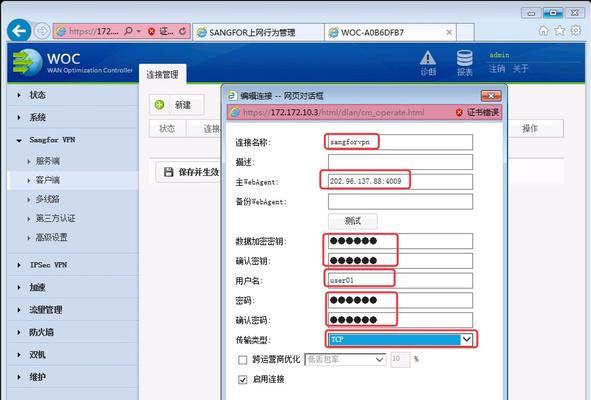
Task: Switch to SANGFOR上网行为管理 tab
Action: [x=259, y=32]
